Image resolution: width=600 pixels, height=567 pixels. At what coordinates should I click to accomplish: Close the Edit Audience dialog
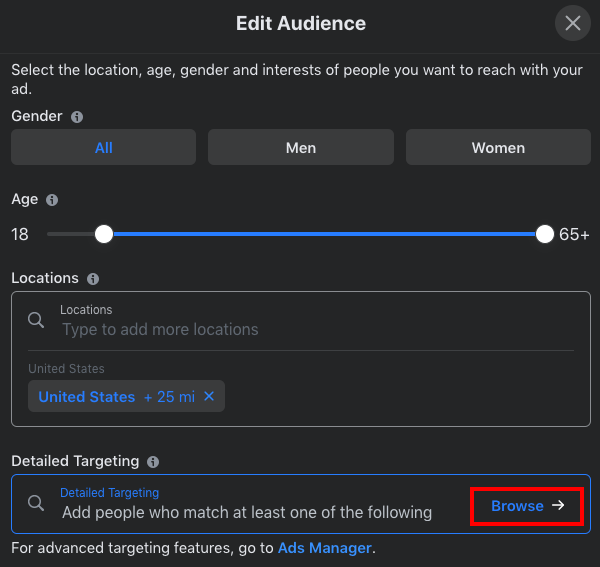(573, 23)
